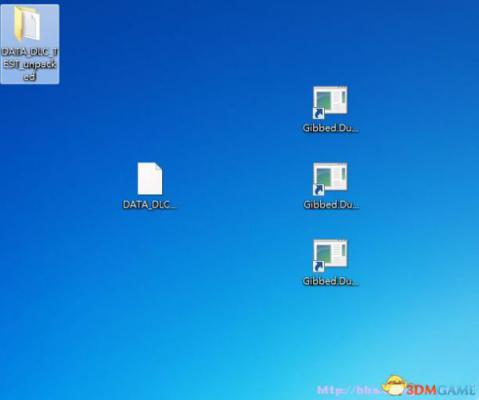The height and width of the screenshot is (400, 479).
Task: Select the DATA_DLC_TEST_unpacked folder icon
Action: click(x=28, y=24)
